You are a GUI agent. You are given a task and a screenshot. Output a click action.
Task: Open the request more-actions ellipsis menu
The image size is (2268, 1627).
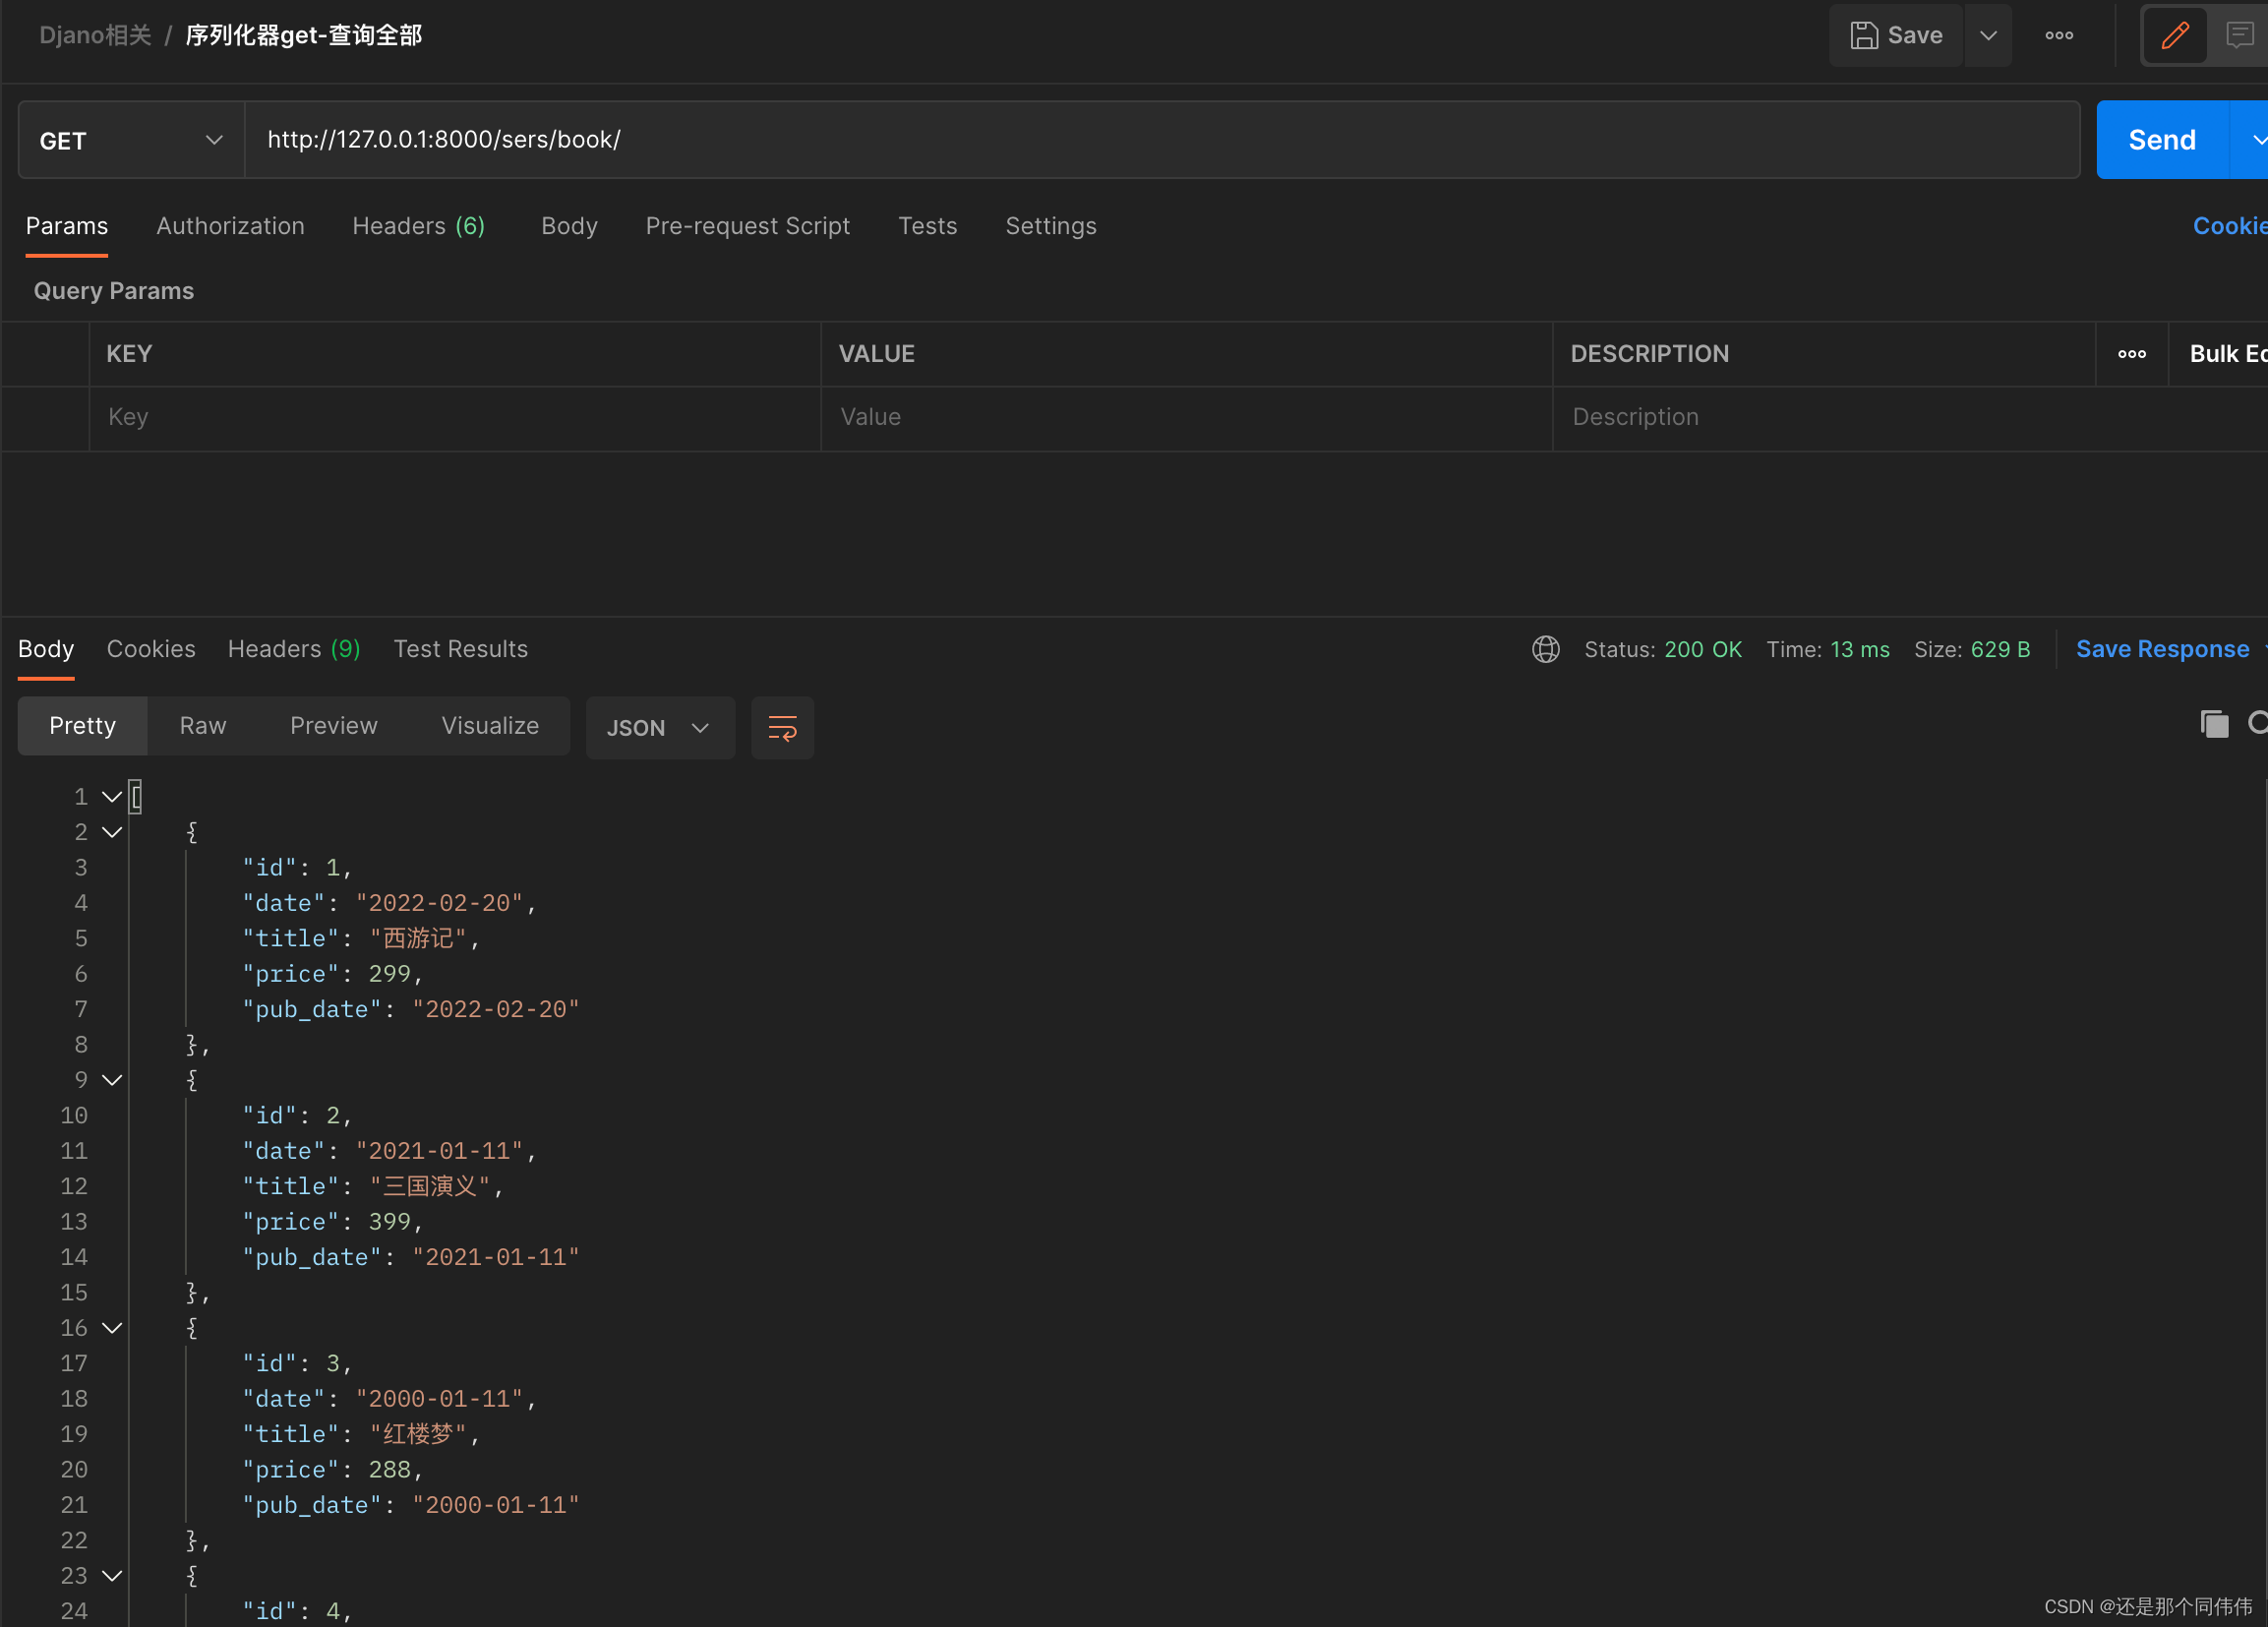[2059, 35]
